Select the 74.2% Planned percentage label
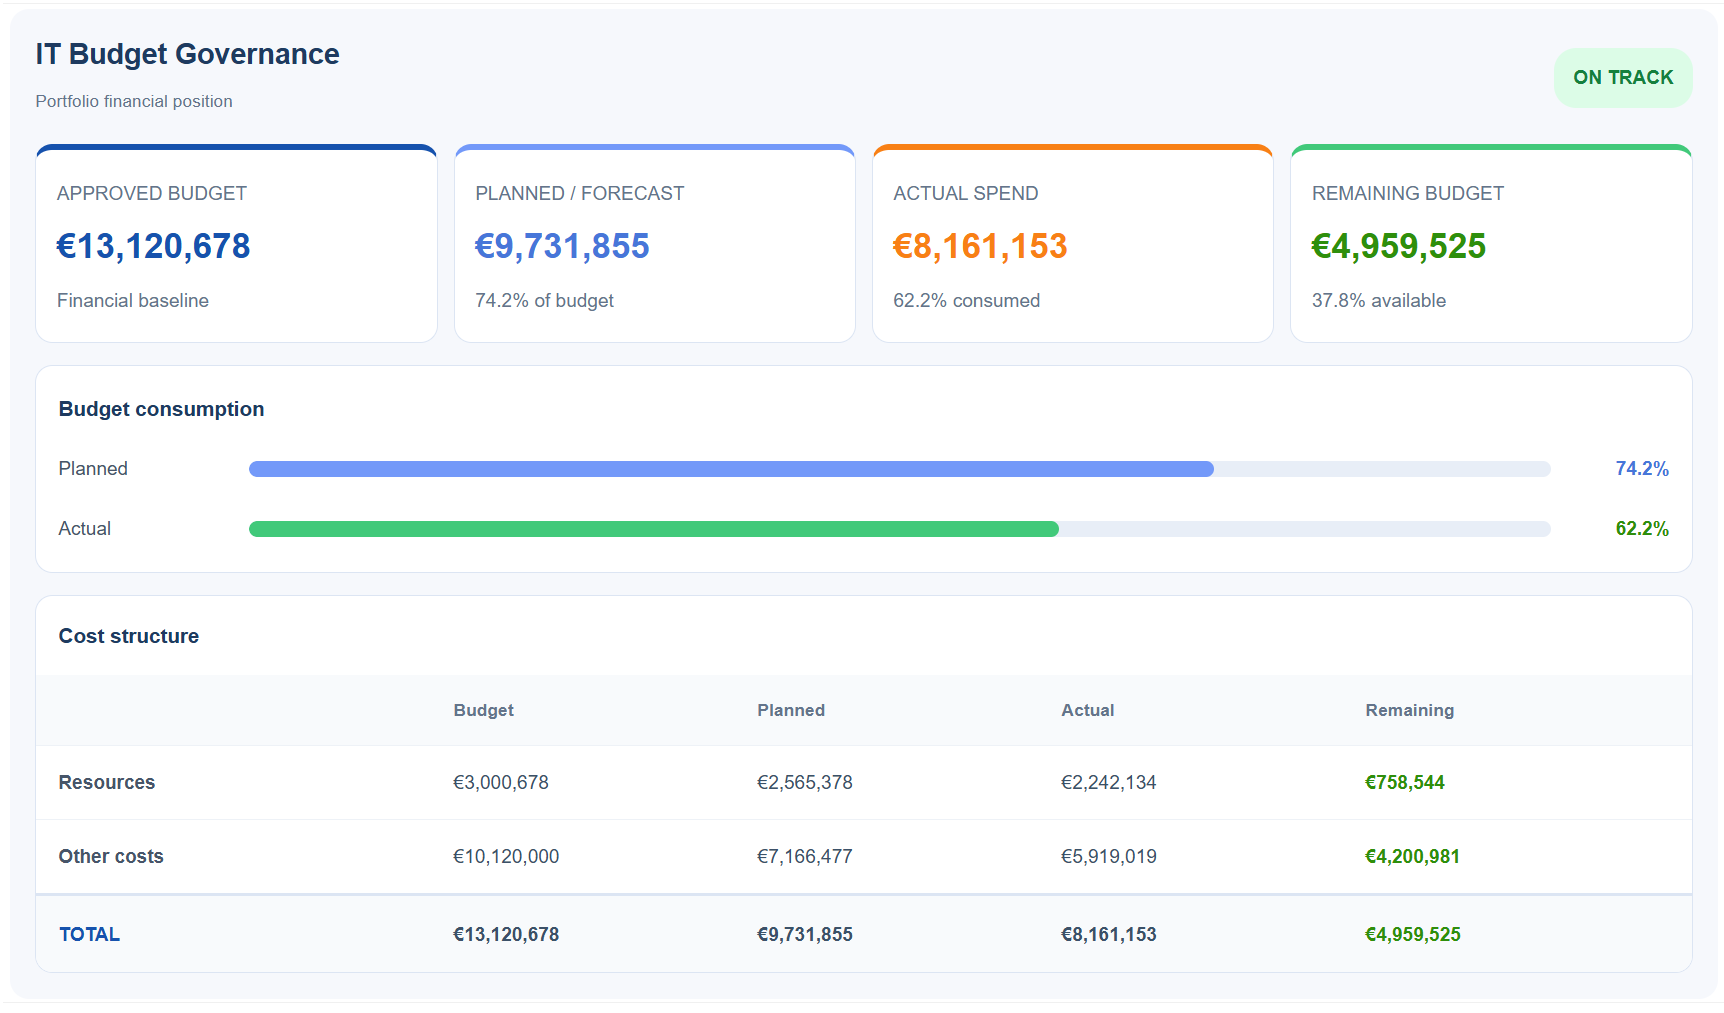Image resolution: width=1724 pixels, height=1013 pixels. (1641, 469)
